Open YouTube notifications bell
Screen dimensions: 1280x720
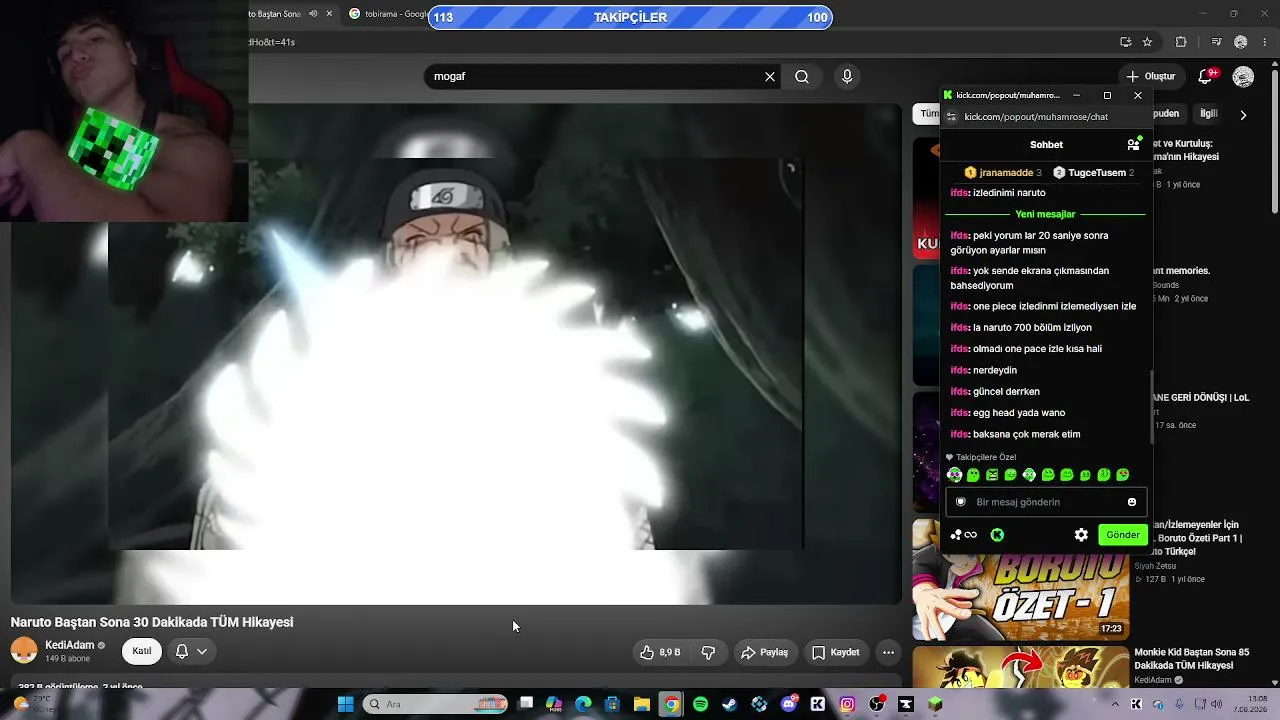[1205, 76]
